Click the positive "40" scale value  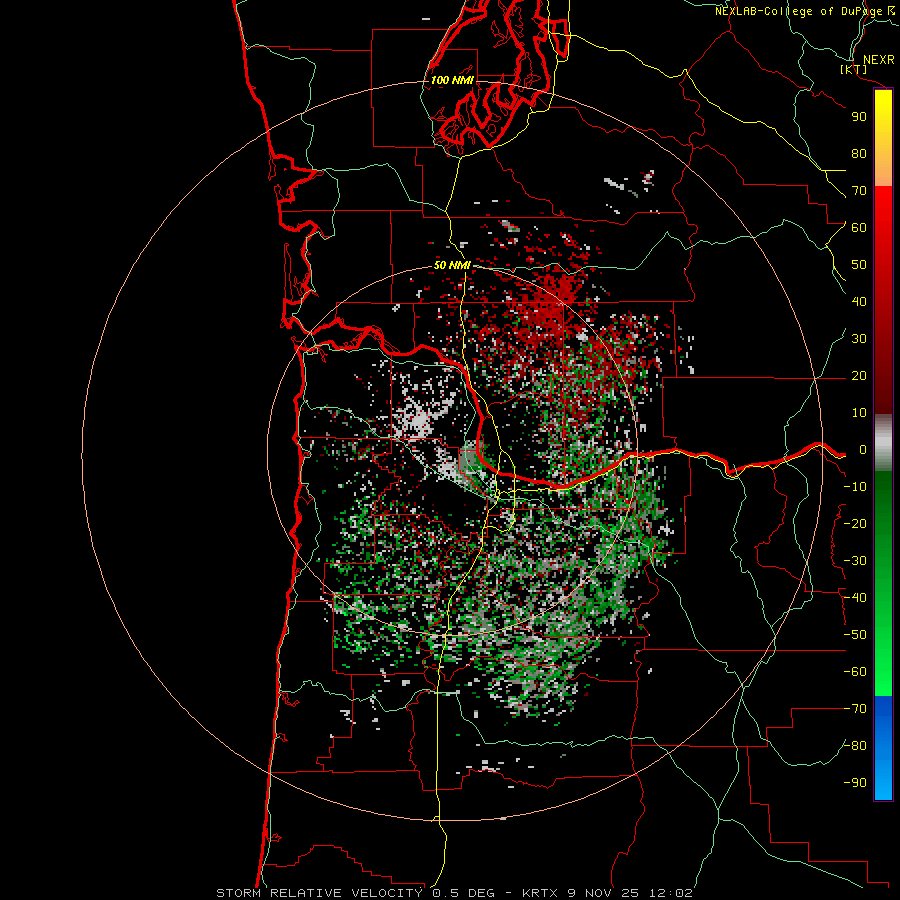[x=859, y=302]
